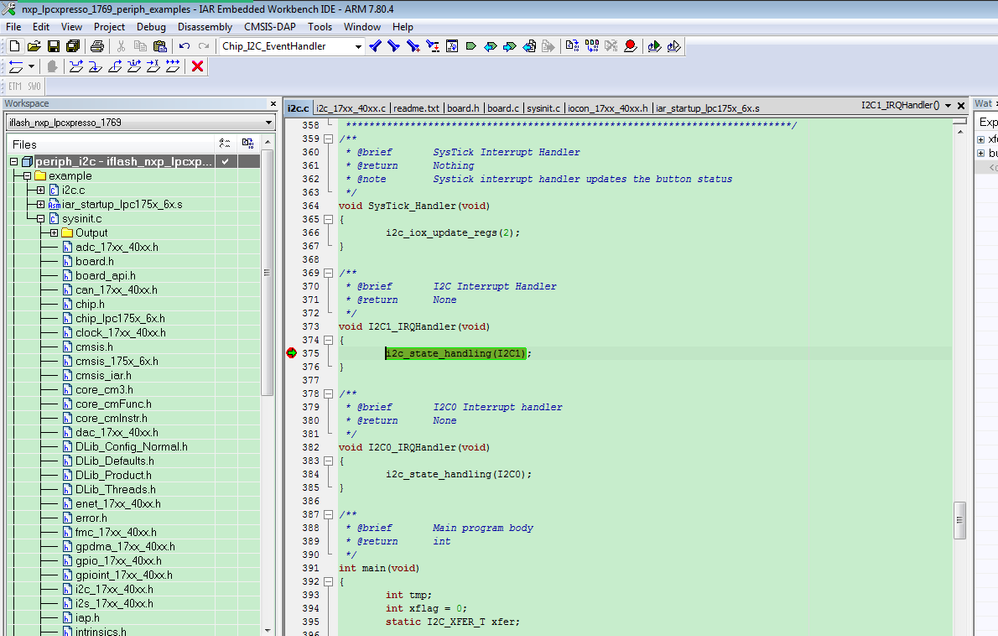Click the New document icon

coord(14,46)
